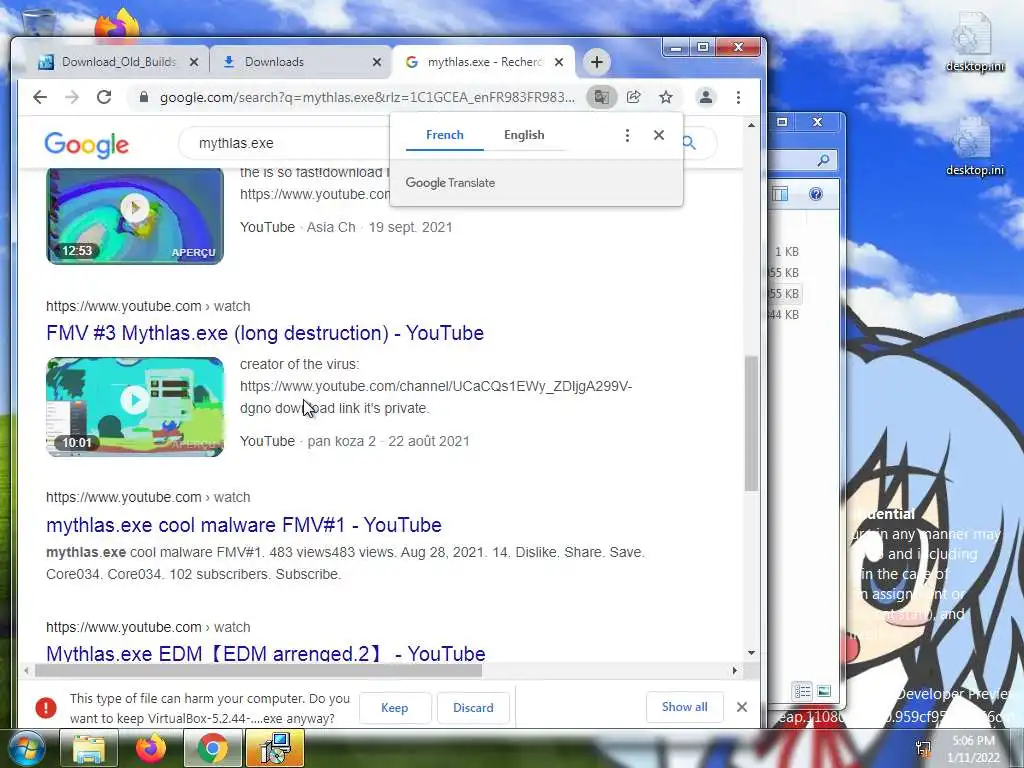Click the system tray action center icon
Image resolution: width=1024 pixels, height=768 pixels.
point(923,748)
